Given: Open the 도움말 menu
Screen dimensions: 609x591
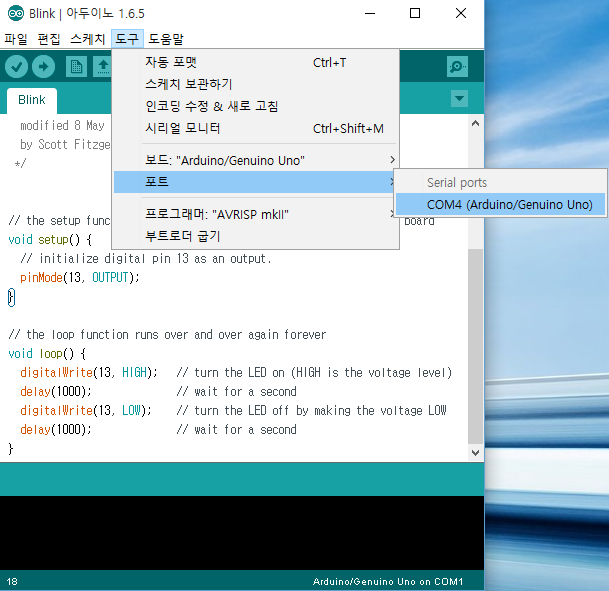Looking at the screenshot, I should 166,39.
